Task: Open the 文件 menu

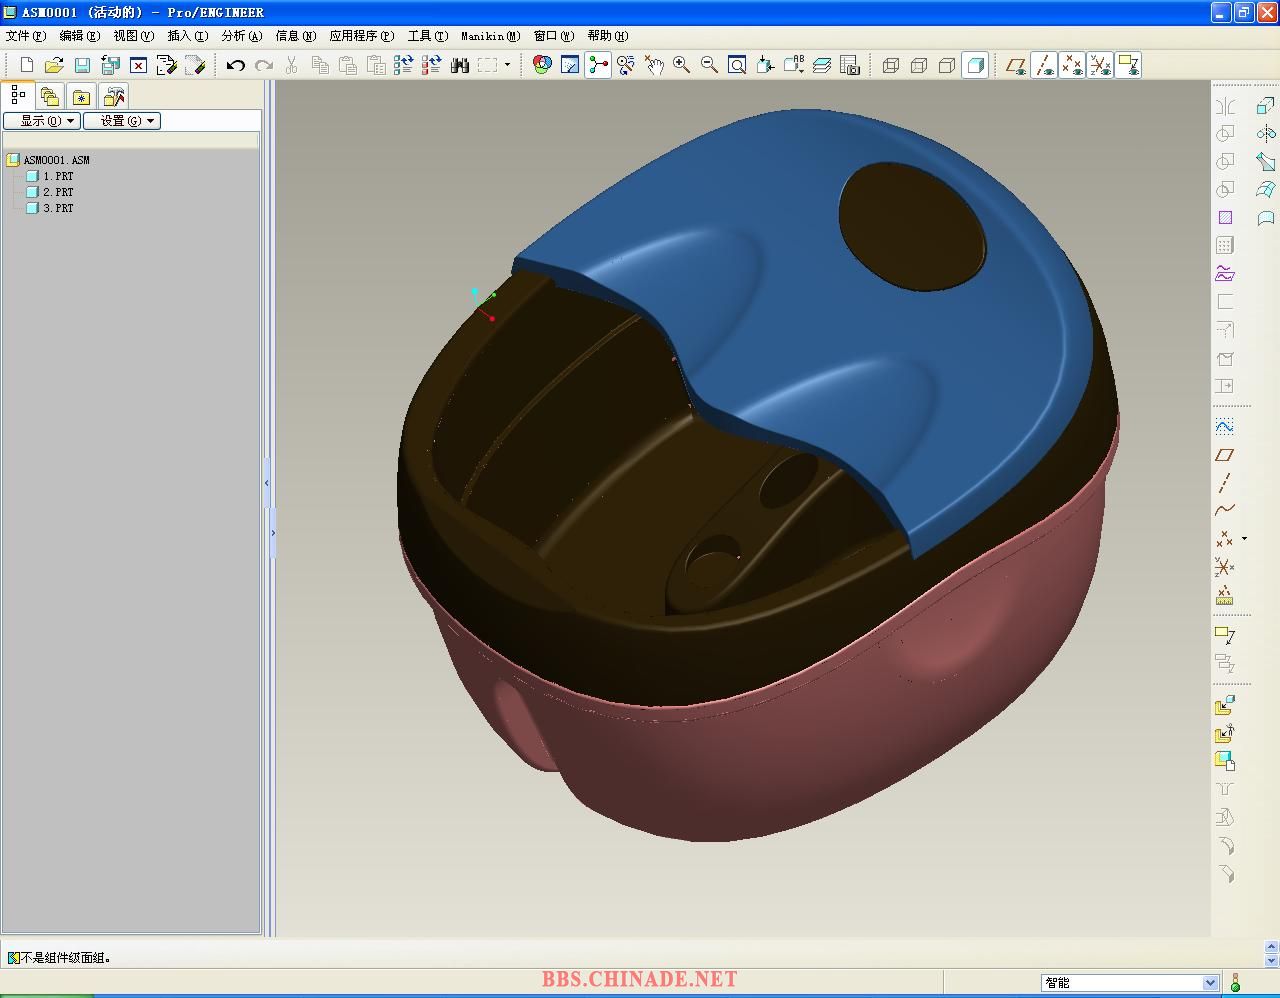Action: coord(25,36)
